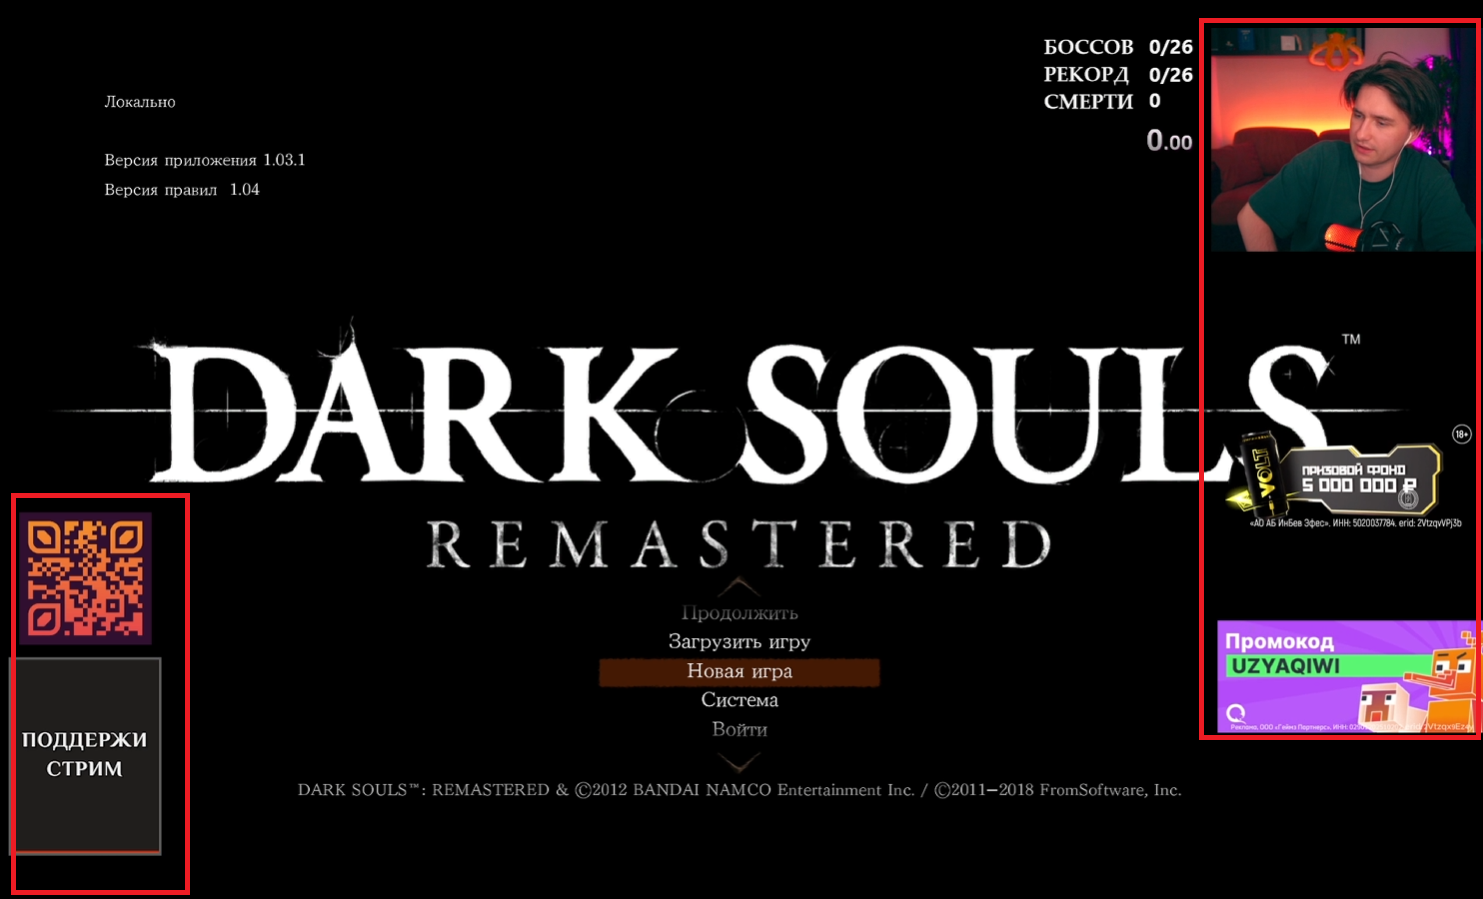Click the downward chevron below the menu

739,763
